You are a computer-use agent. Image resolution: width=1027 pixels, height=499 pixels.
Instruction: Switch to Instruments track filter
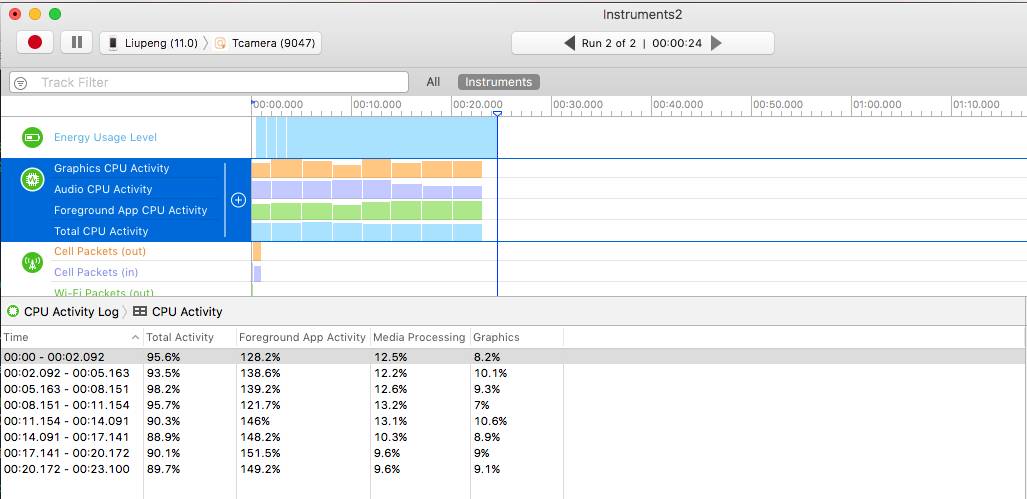498,82
